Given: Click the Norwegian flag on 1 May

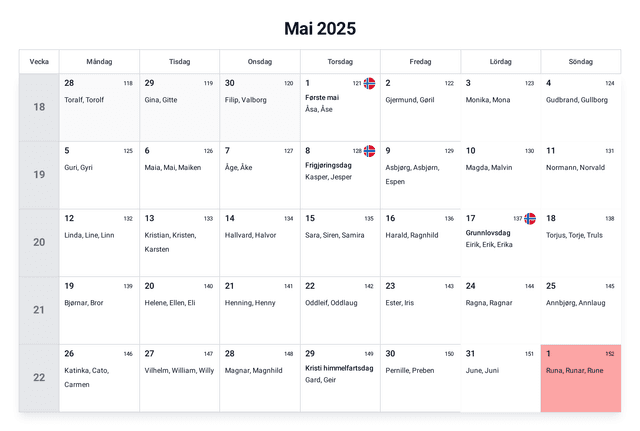Looking at the screenshot, I should click(x=369, y=83).
